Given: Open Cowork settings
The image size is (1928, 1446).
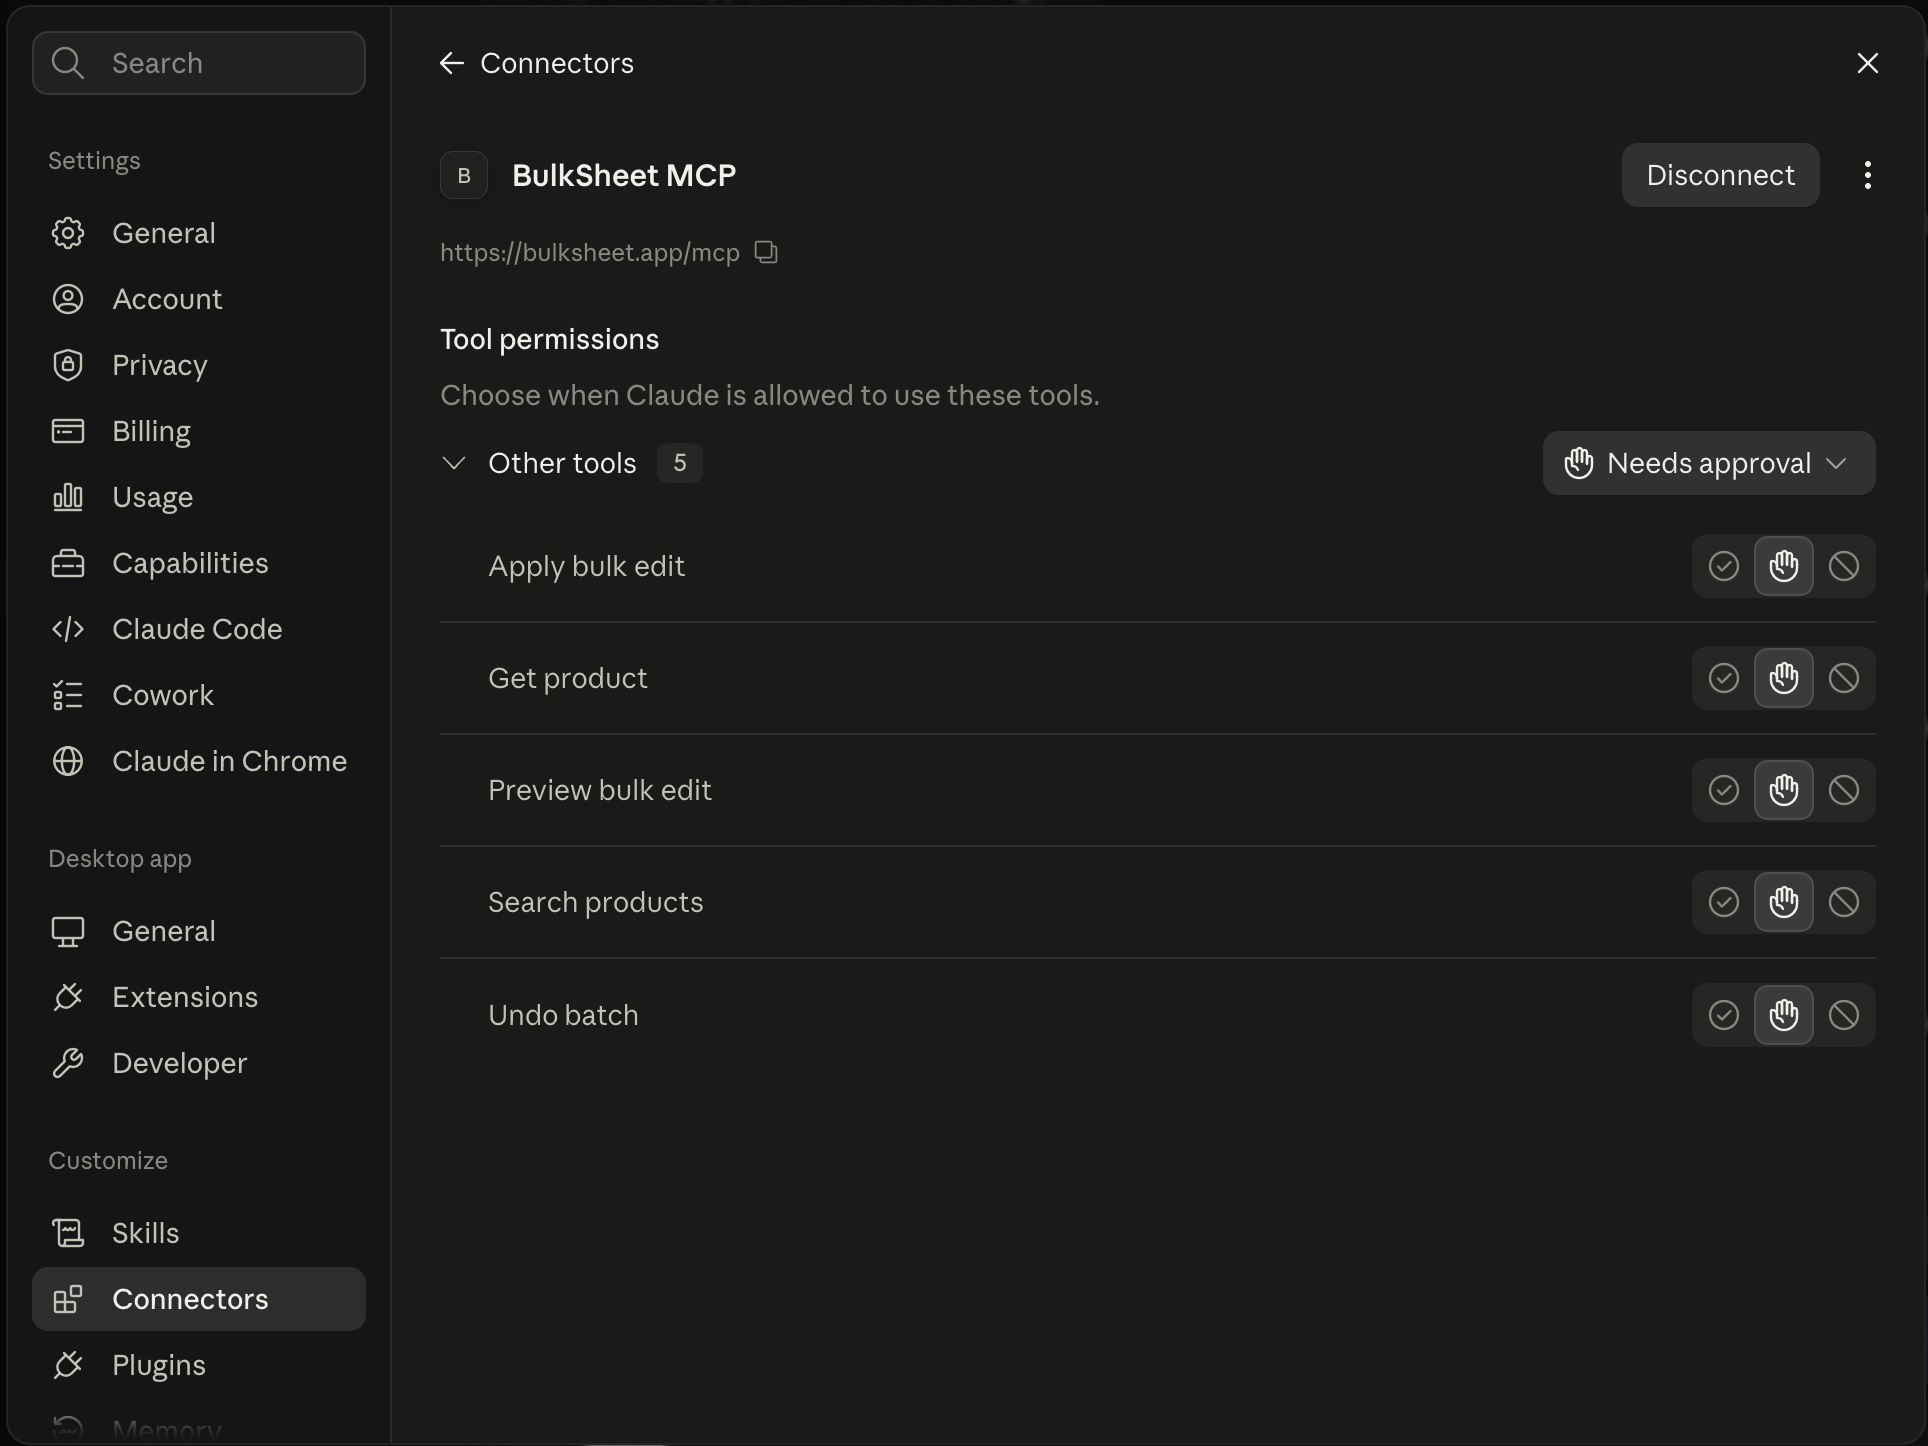Looking at the screenshot, I should (199, 695).
